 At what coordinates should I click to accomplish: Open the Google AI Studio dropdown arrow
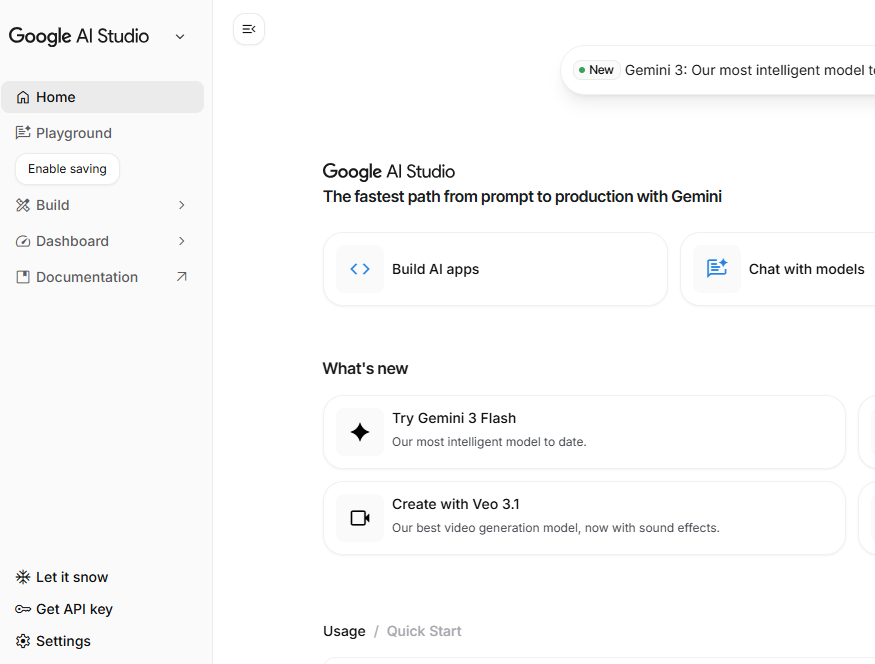(180, 37)
